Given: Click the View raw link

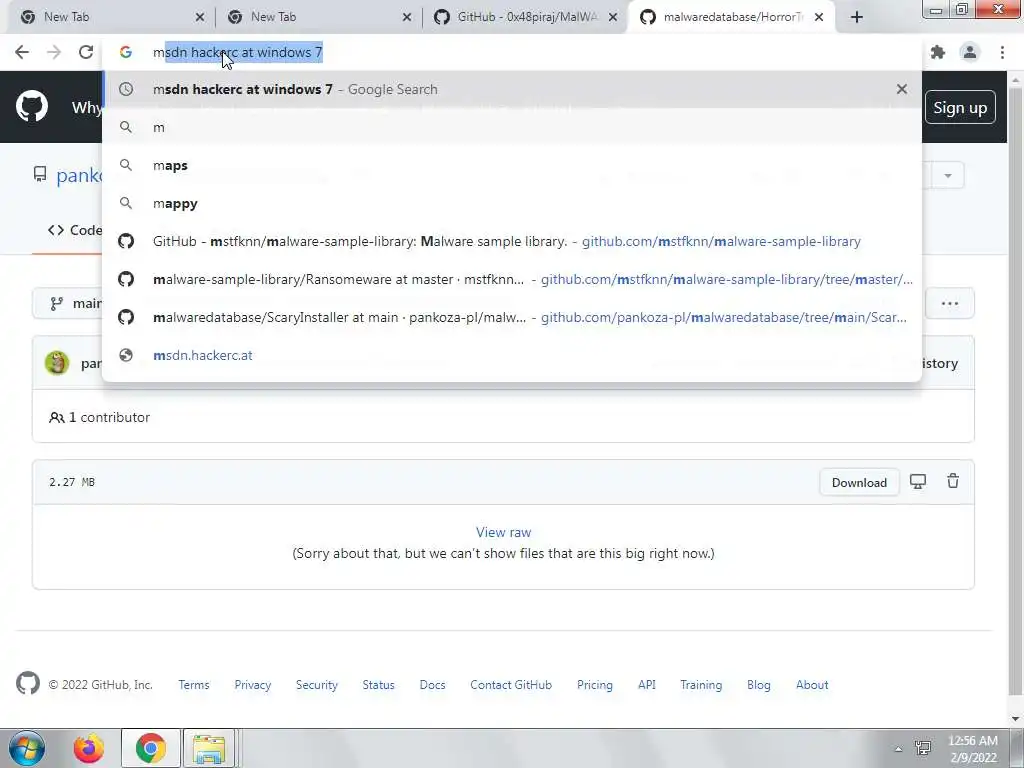Looking at the screenshot, I should [x=503, y=532].
